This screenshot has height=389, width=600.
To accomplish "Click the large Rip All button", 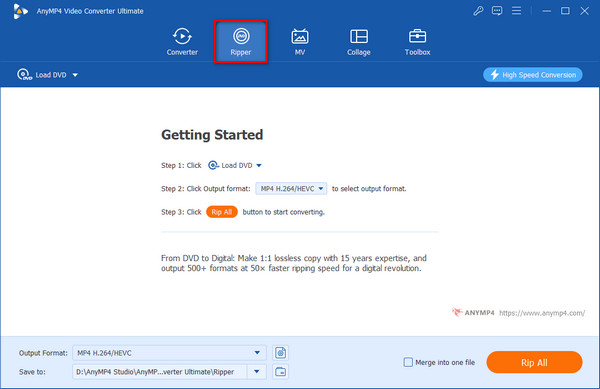I will (x=534, y=362).
